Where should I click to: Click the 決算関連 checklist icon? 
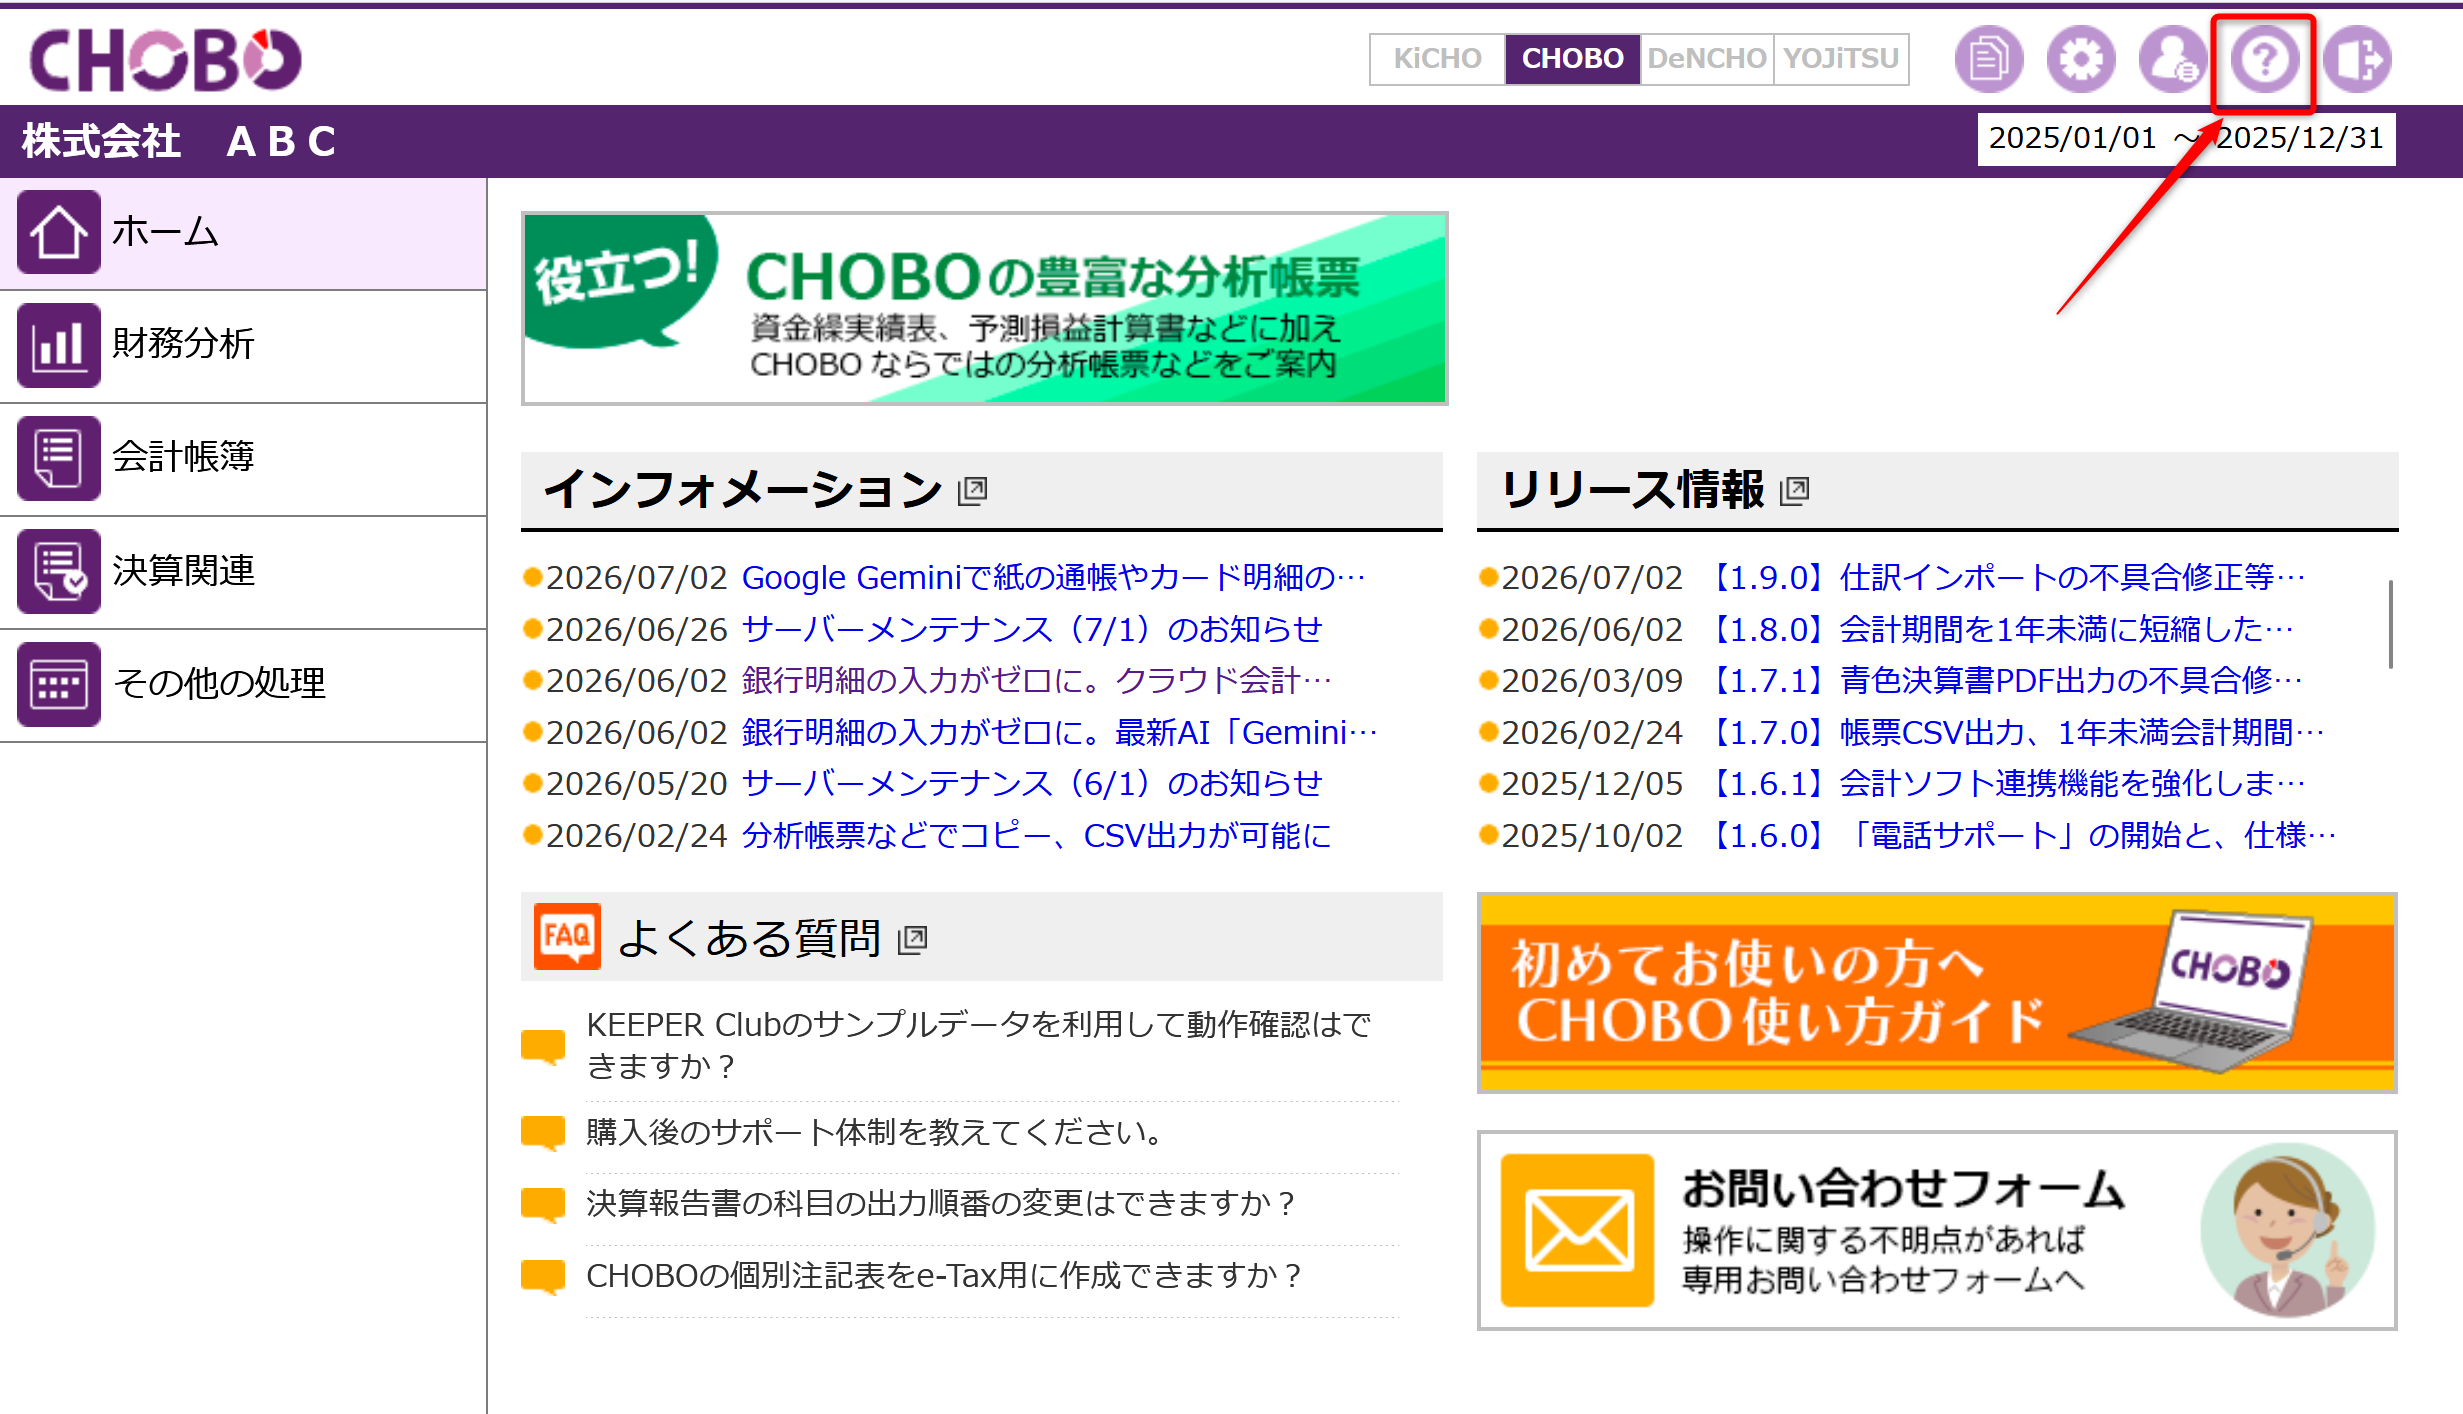click(58, 571)
